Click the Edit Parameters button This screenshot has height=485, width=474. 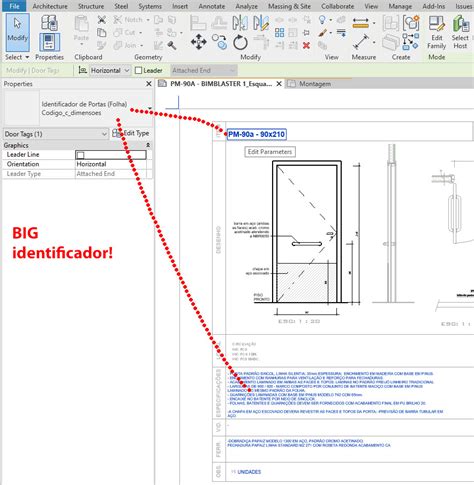pyautogui.click(x=270, y=152)
